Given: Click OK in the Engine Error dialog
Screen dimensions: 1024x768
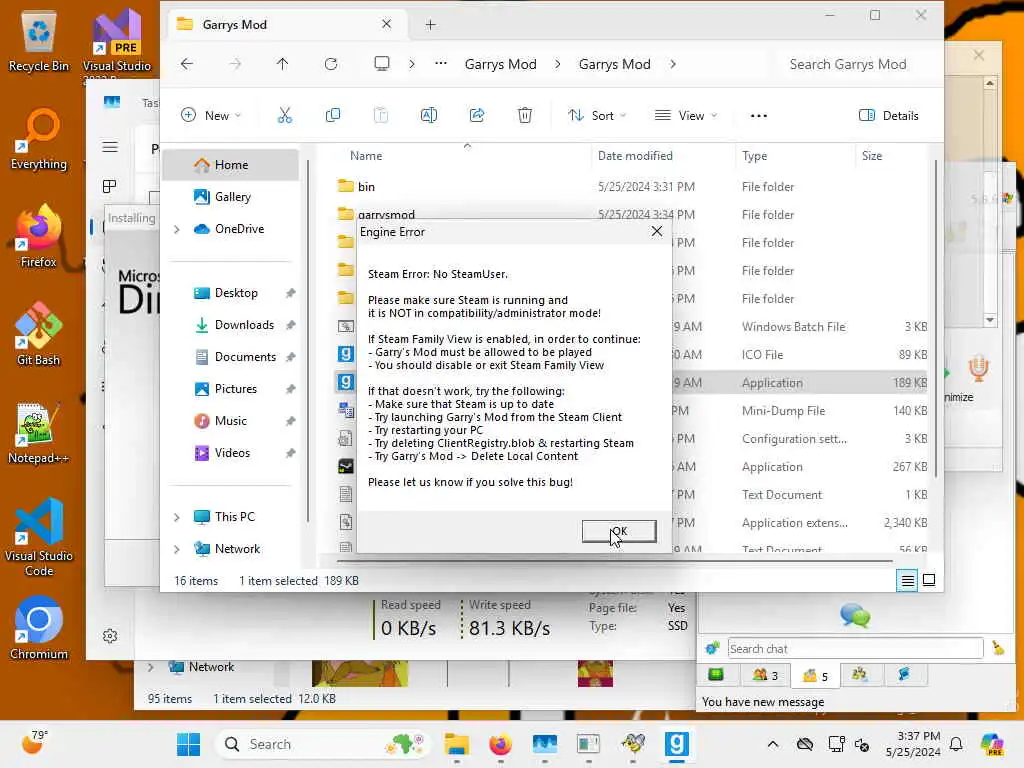Looking at the screenshot, I should click(618, 531).
